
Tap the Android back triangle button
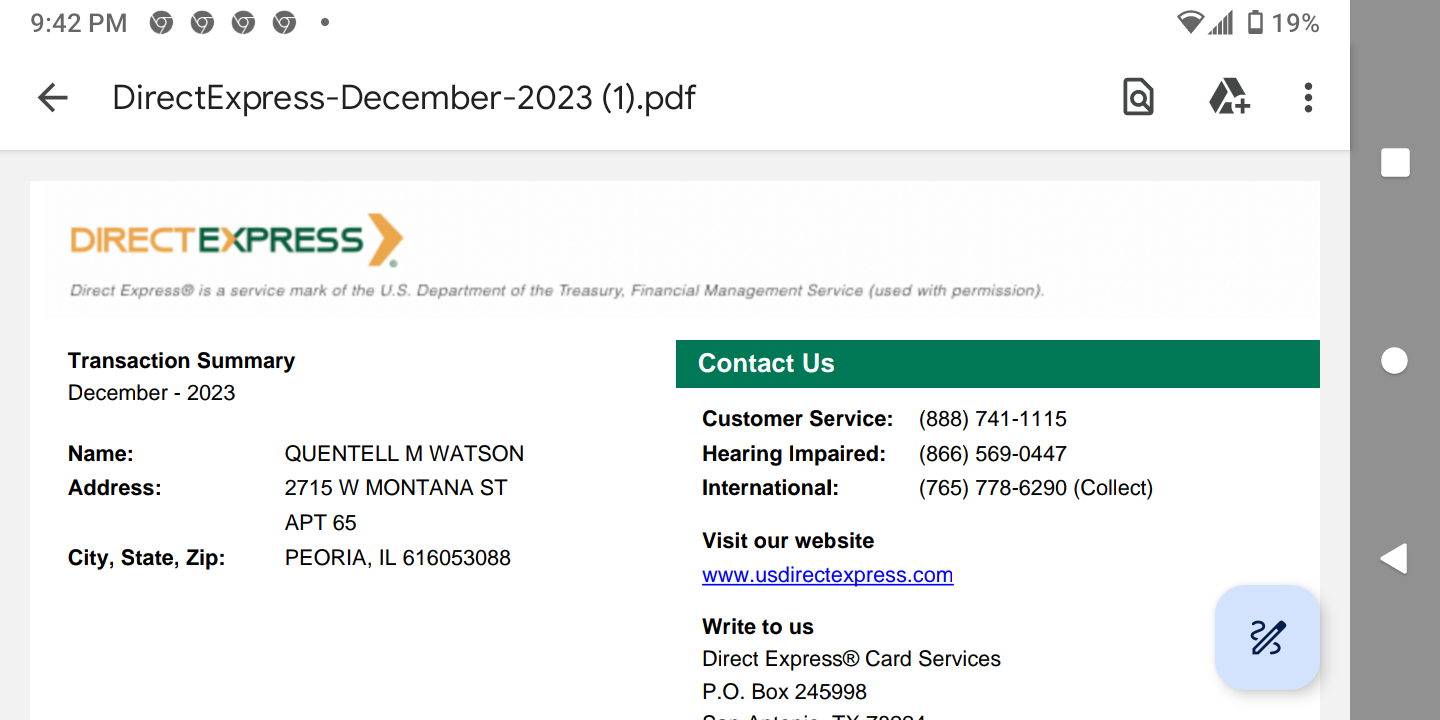click(1394, 558)
